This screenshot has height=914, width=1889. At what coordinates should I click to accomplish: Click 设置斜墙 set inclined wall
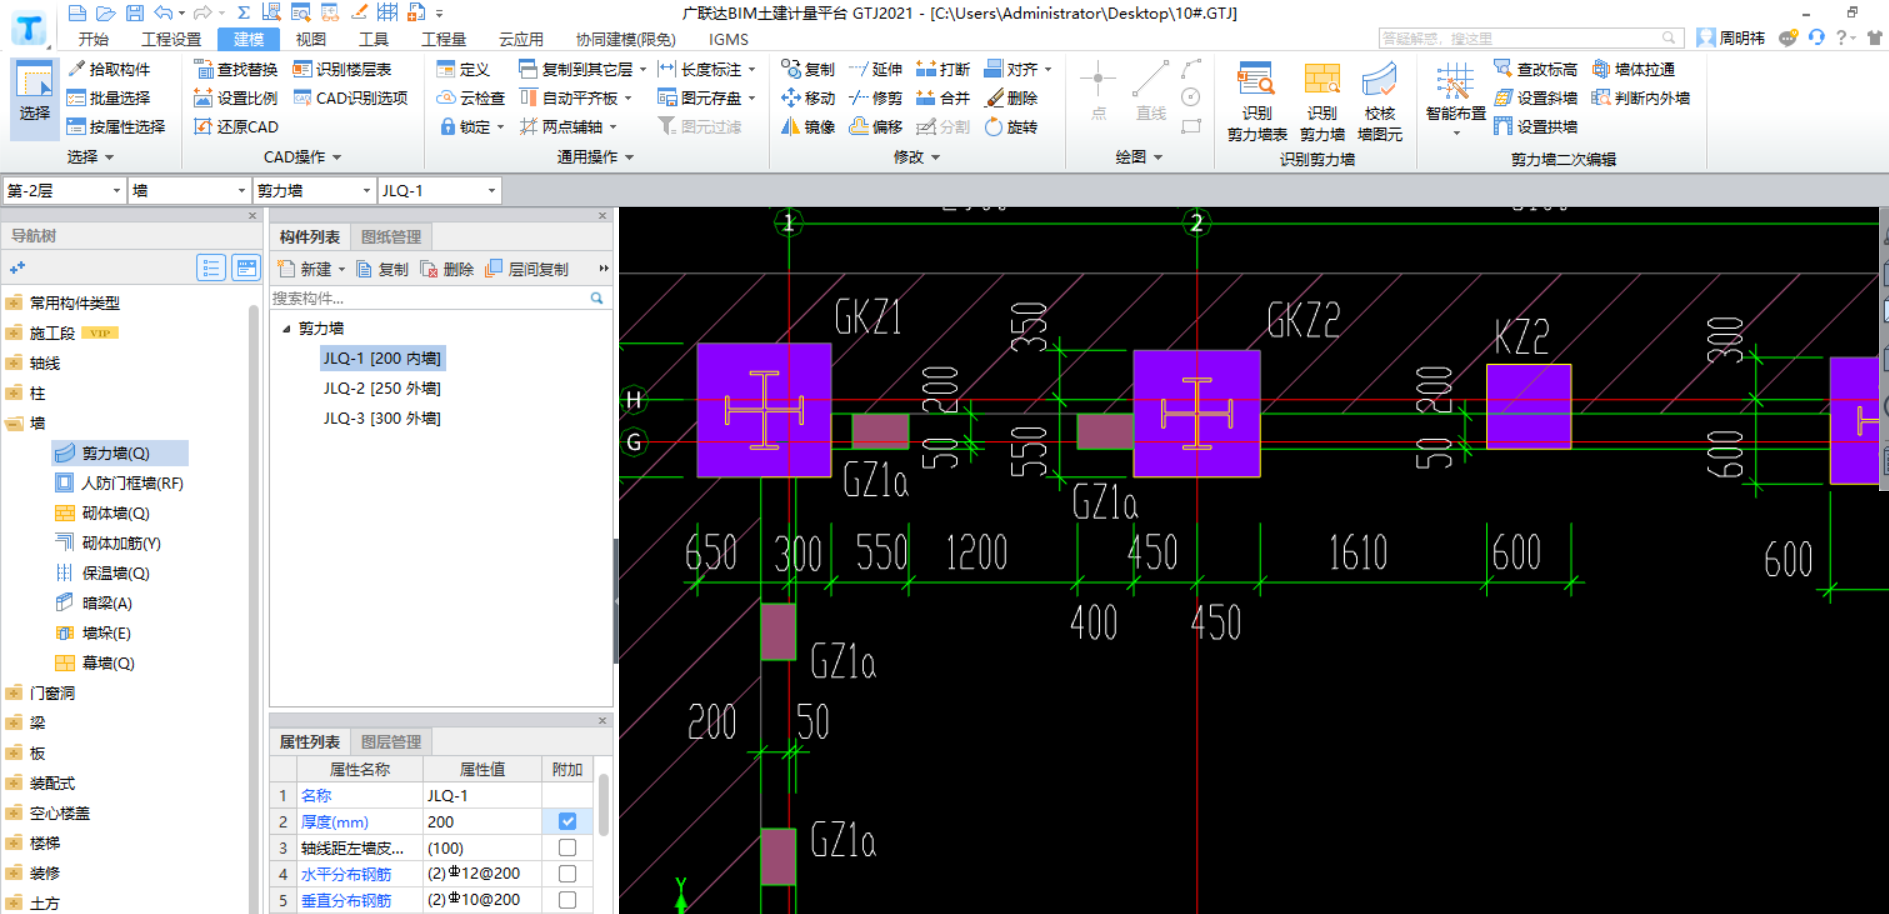[1535, 98]
